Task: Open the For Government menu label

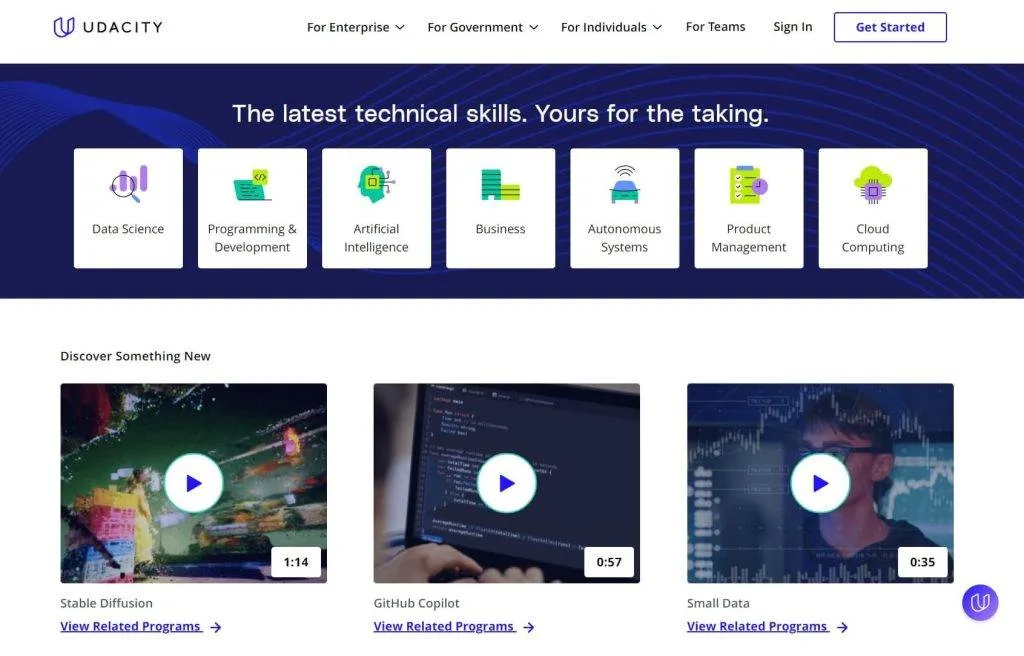Action: coord(475,27)
